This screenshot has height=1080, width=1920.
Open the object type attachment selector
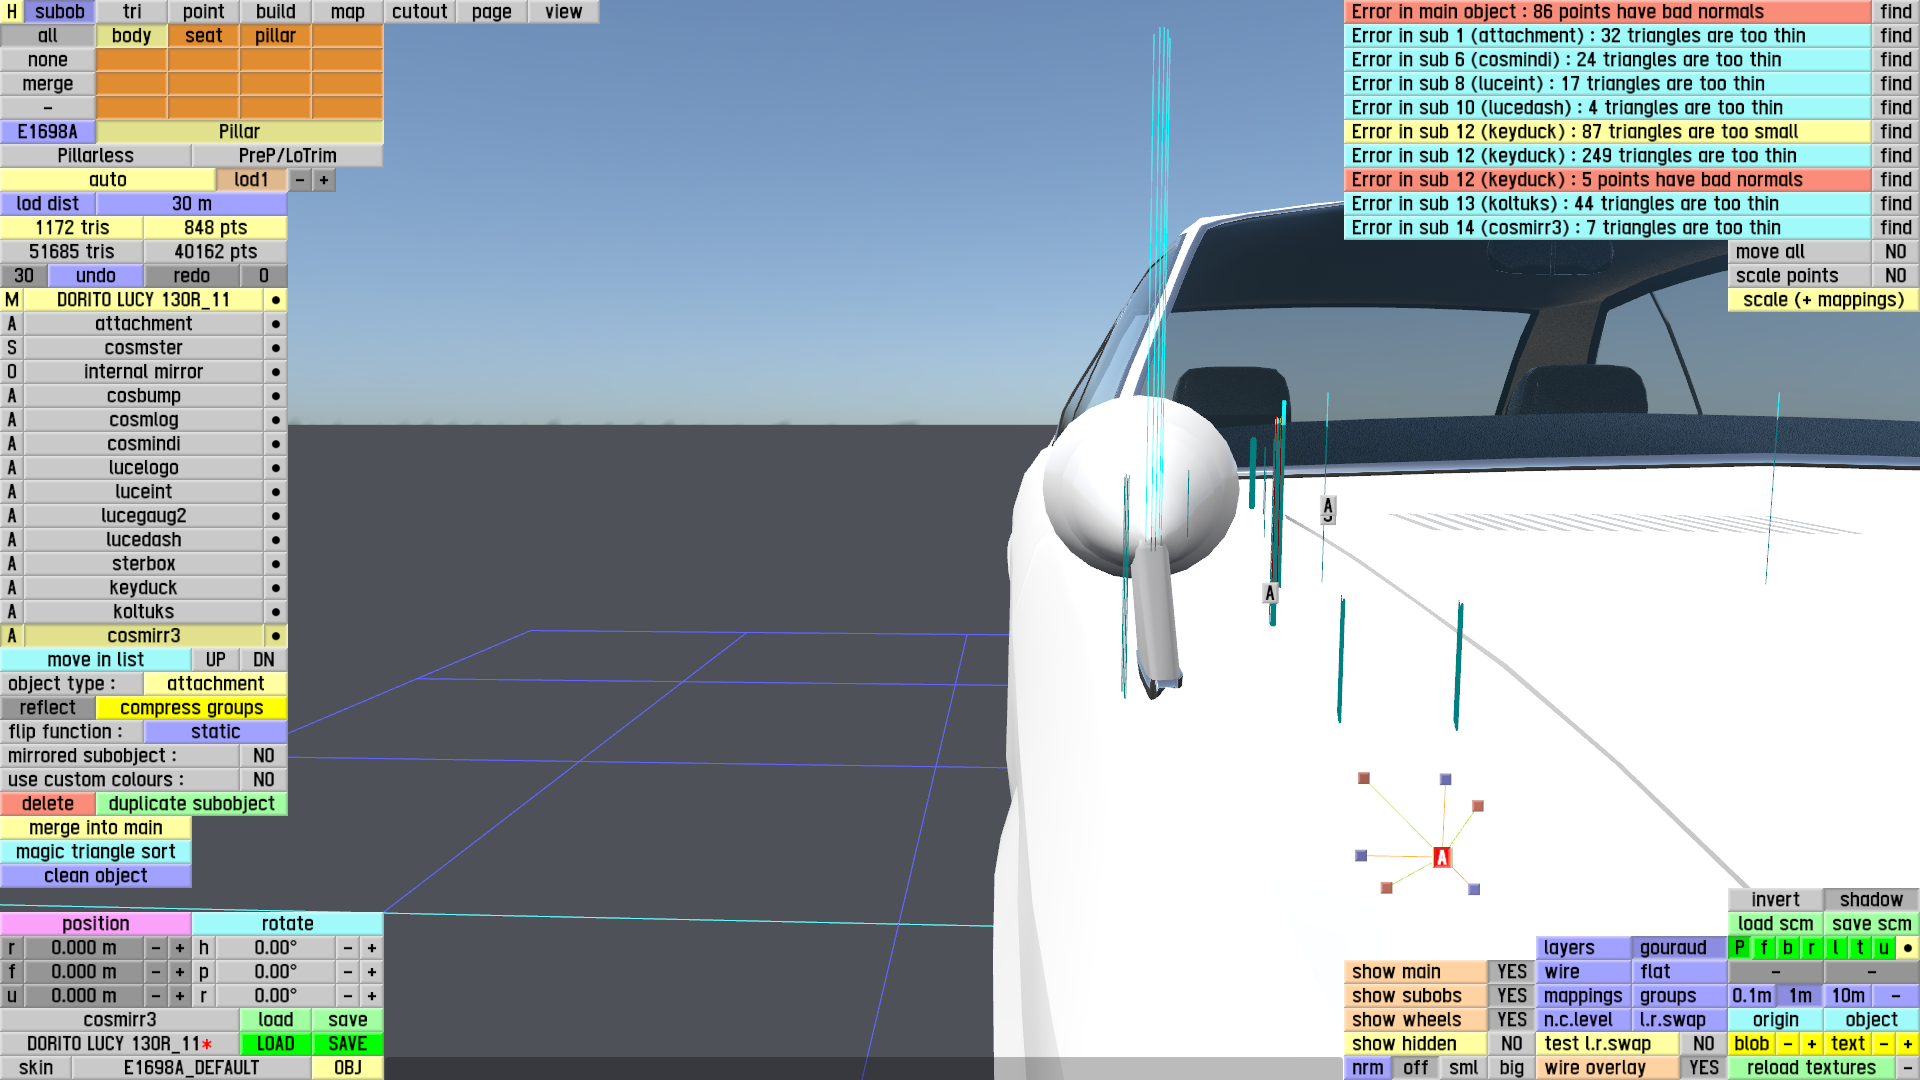coord(215,684)
